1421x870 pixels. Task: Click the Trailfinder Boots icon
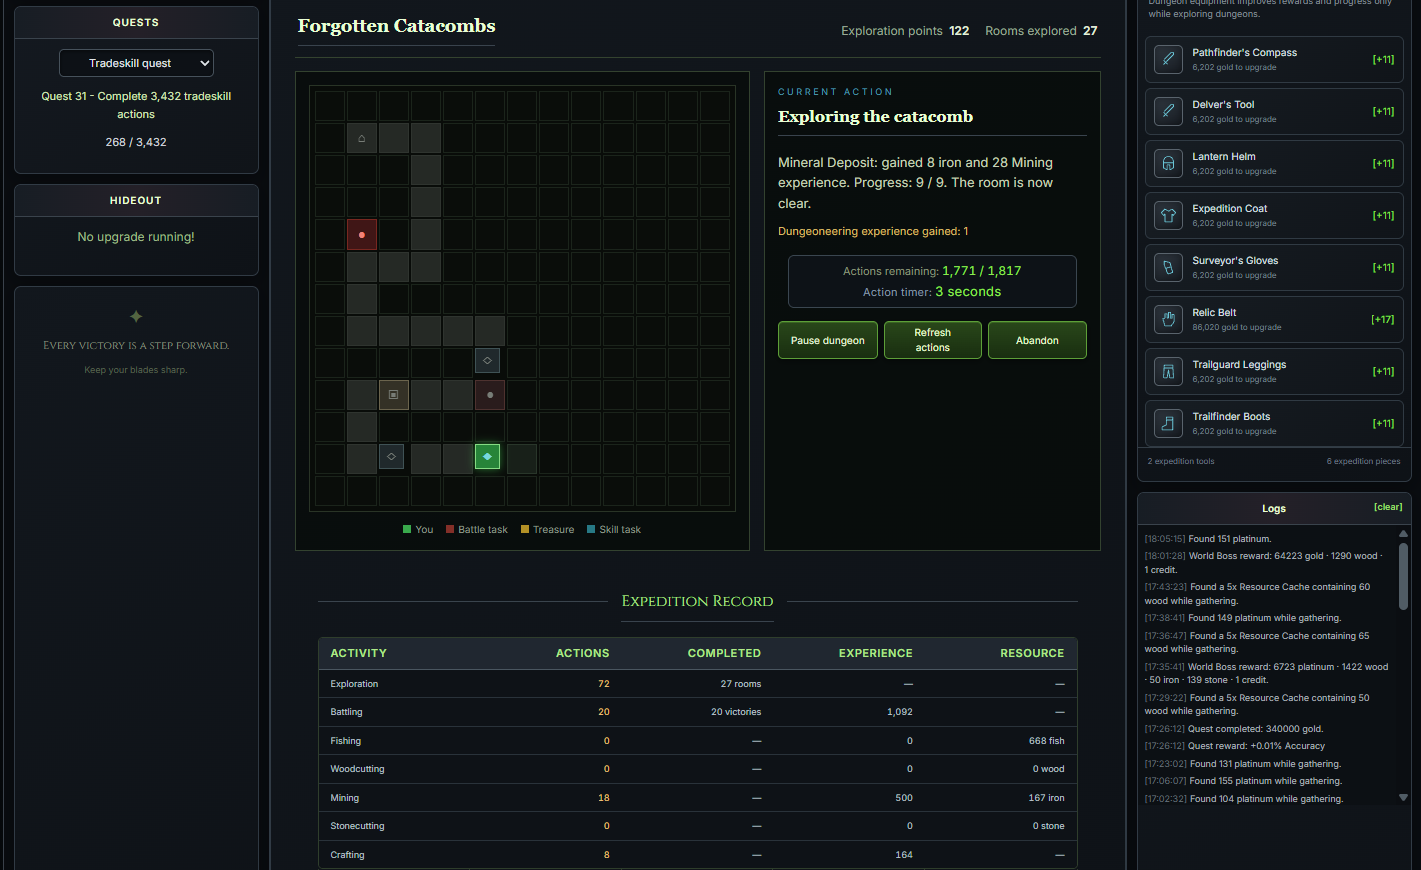coord(1168,423)
